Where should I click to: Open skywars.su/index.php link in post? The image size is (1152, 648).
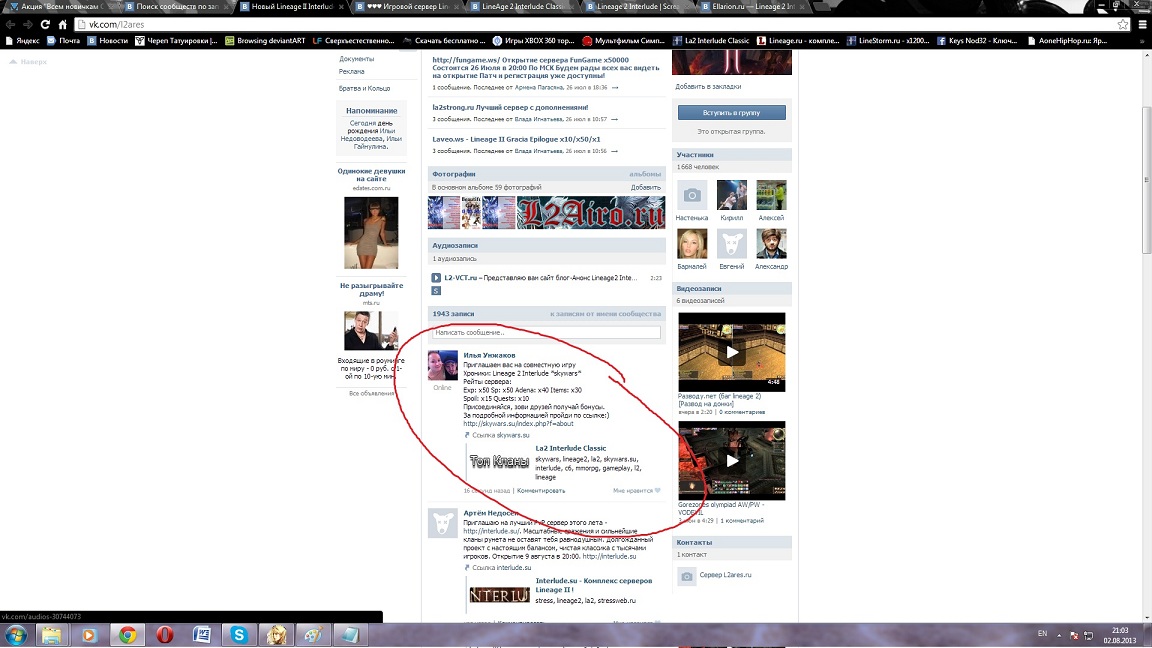click(518, 423)
